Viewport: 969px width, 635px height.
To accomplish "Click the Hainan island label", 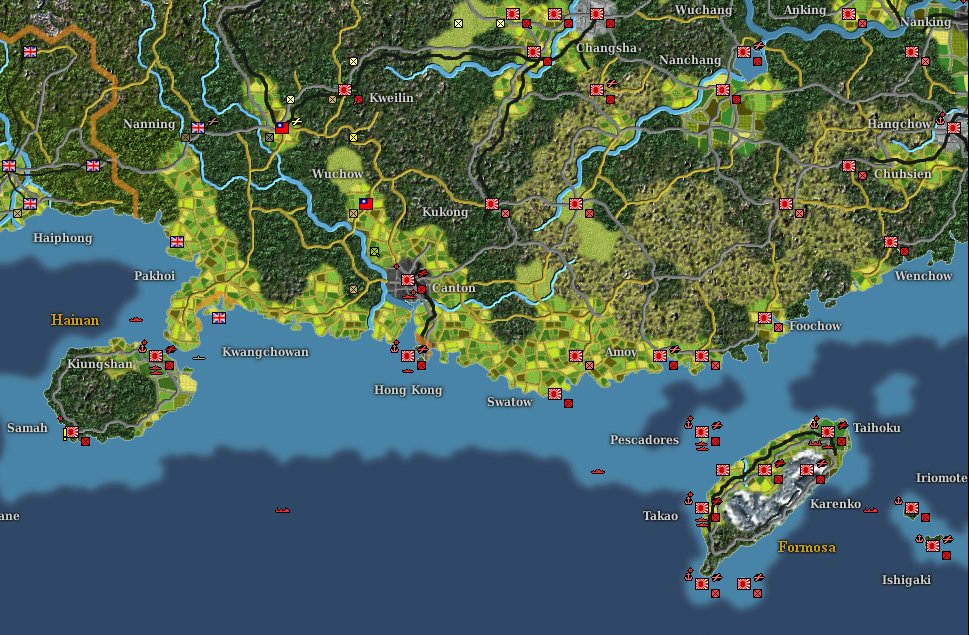I will 75,320.
